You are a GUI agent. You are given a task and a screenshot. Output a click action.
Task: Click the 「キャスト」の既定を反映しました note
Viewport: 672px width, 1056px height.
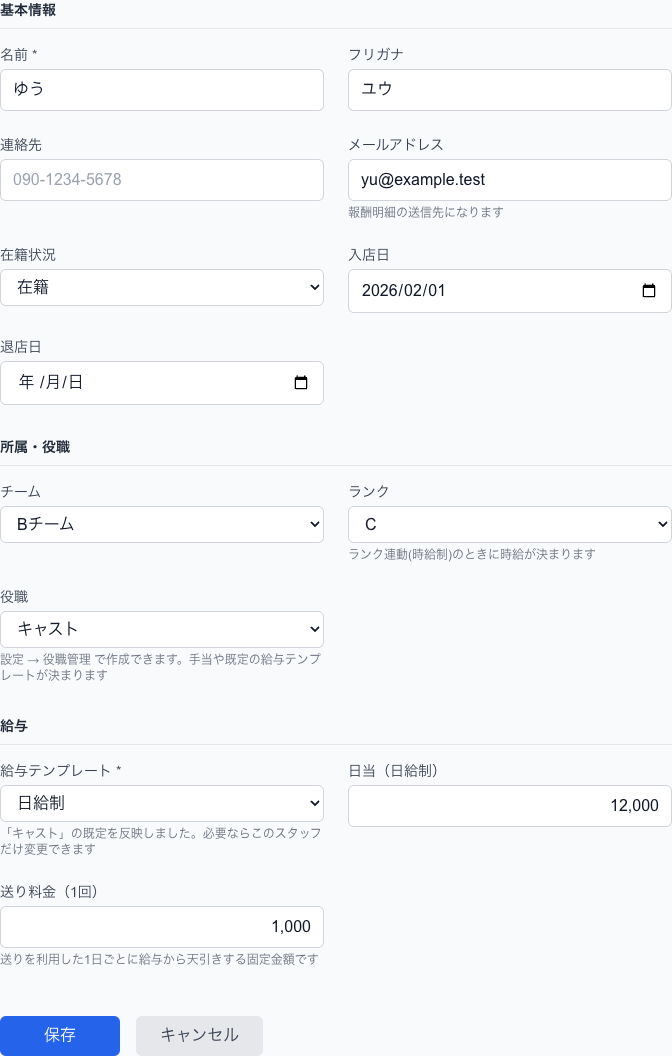pos(160,841)
